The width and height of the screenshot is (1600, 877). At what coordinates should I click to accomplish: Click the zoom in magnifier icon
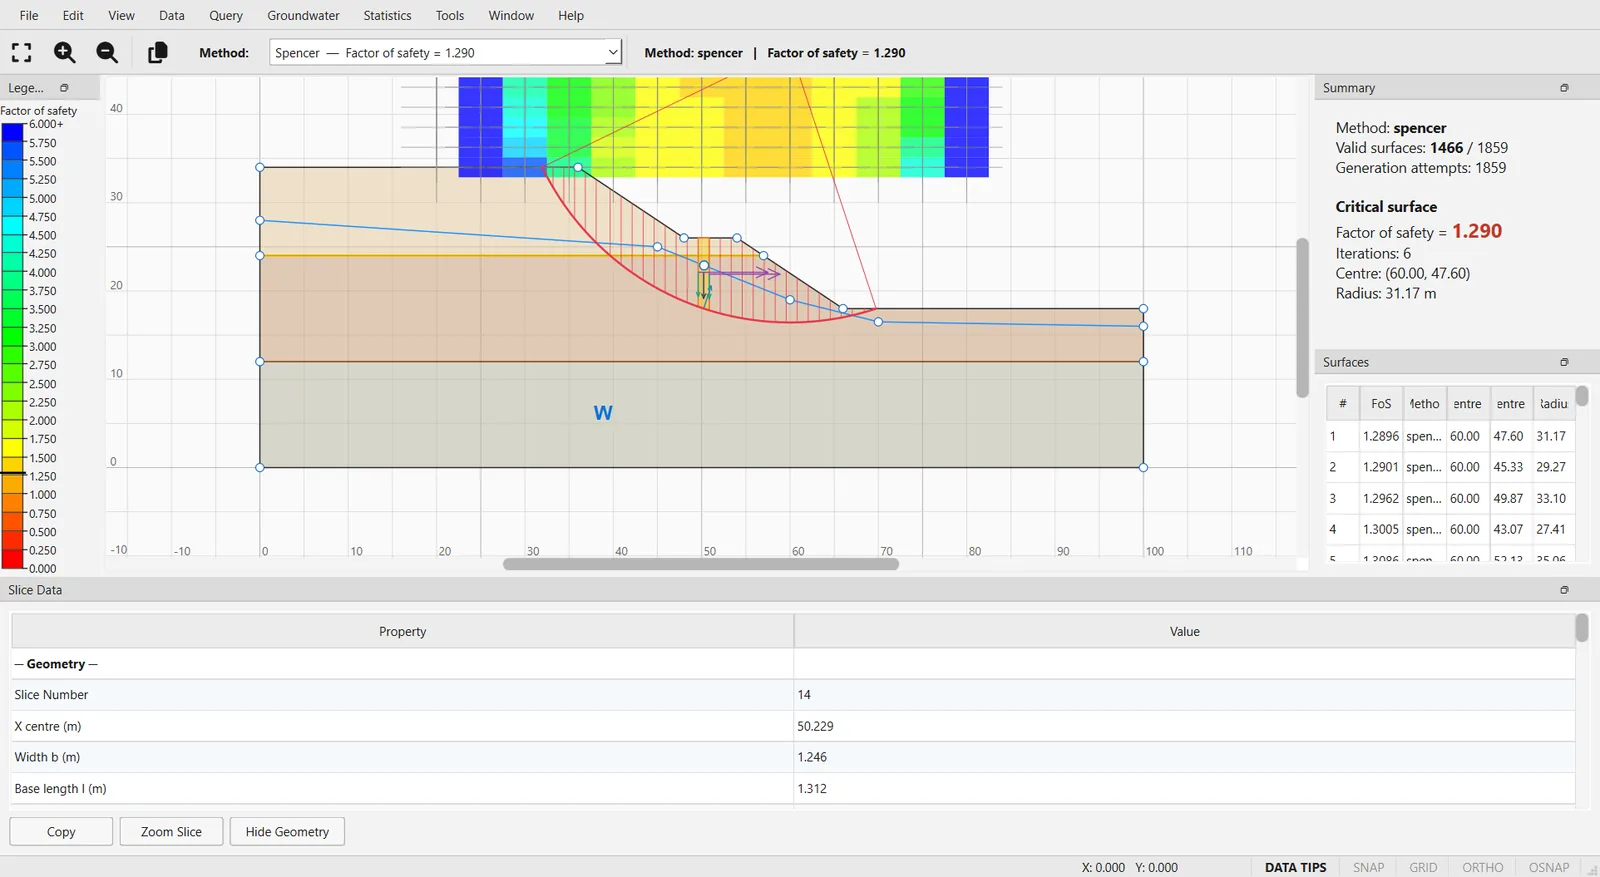pyautogui.click(x=65, y=53)
